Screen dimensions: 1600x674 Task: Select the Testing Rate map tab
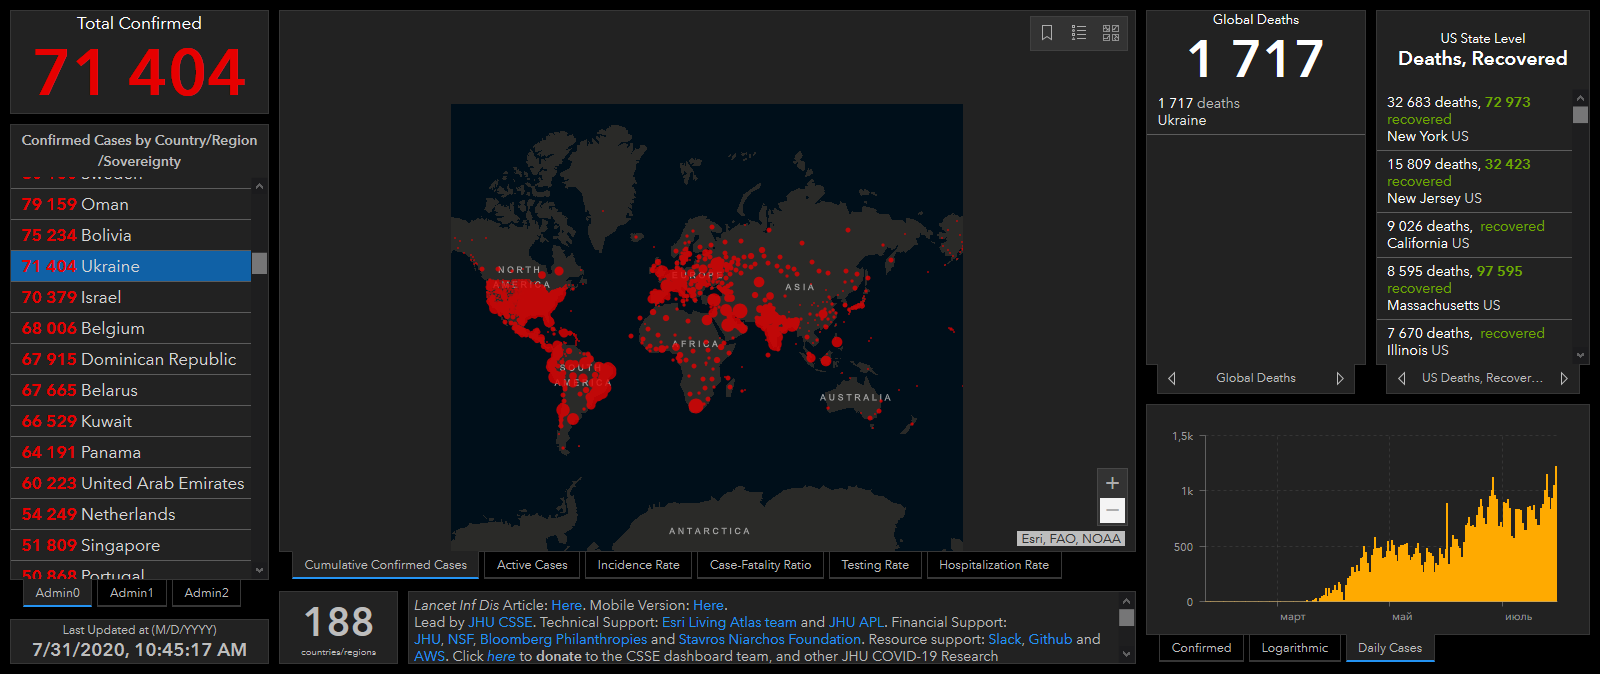pos(875,565)
